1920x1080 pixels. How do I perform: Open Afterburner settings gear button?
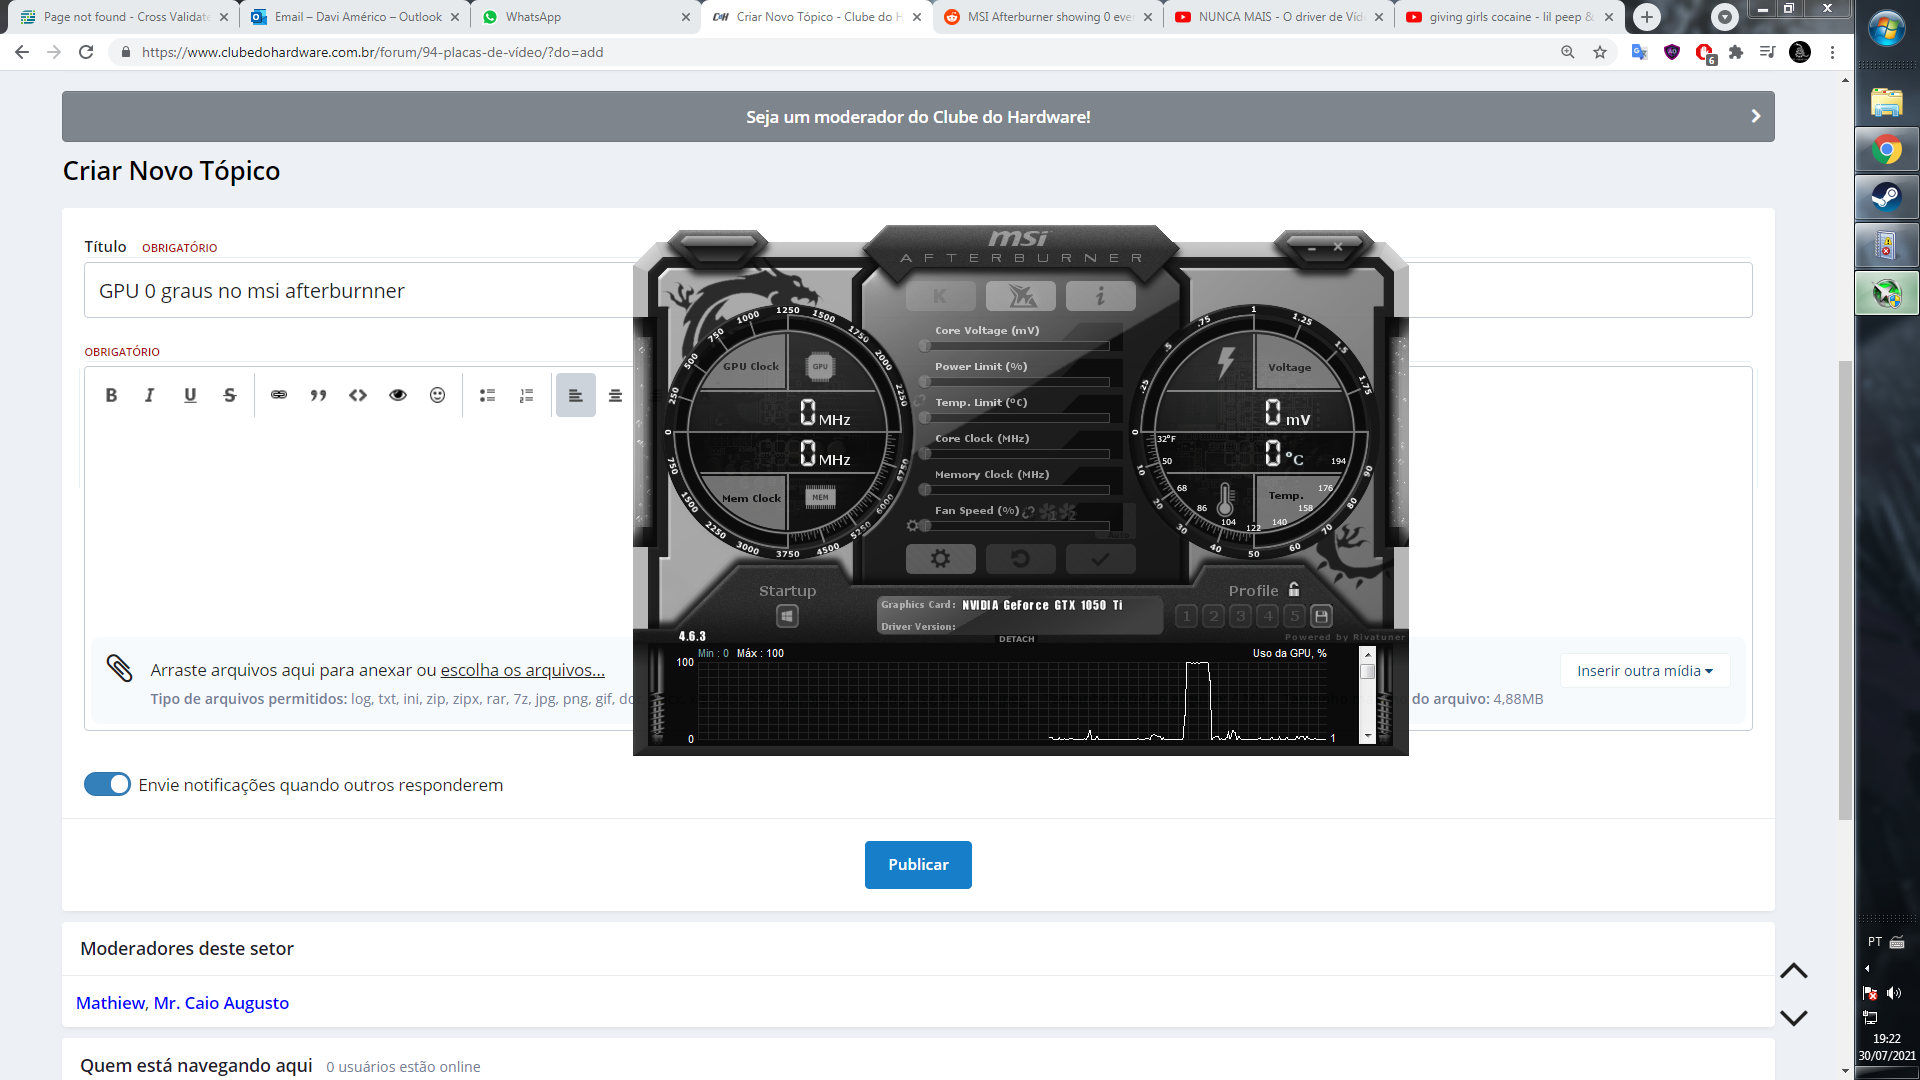pyautogui.click(x=940, y=559)
